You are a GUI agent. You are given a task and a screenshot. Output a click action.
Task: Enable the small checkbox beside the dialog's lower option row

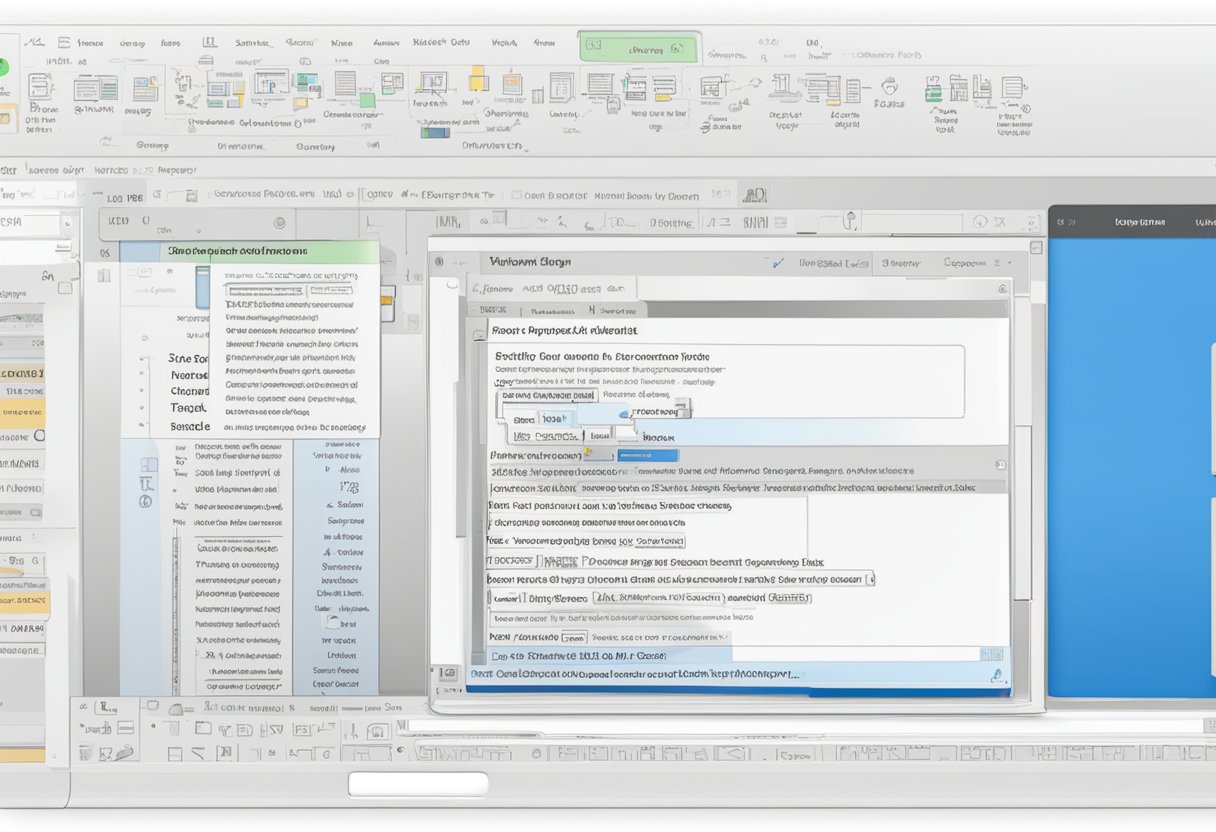[x=492, y=597]
